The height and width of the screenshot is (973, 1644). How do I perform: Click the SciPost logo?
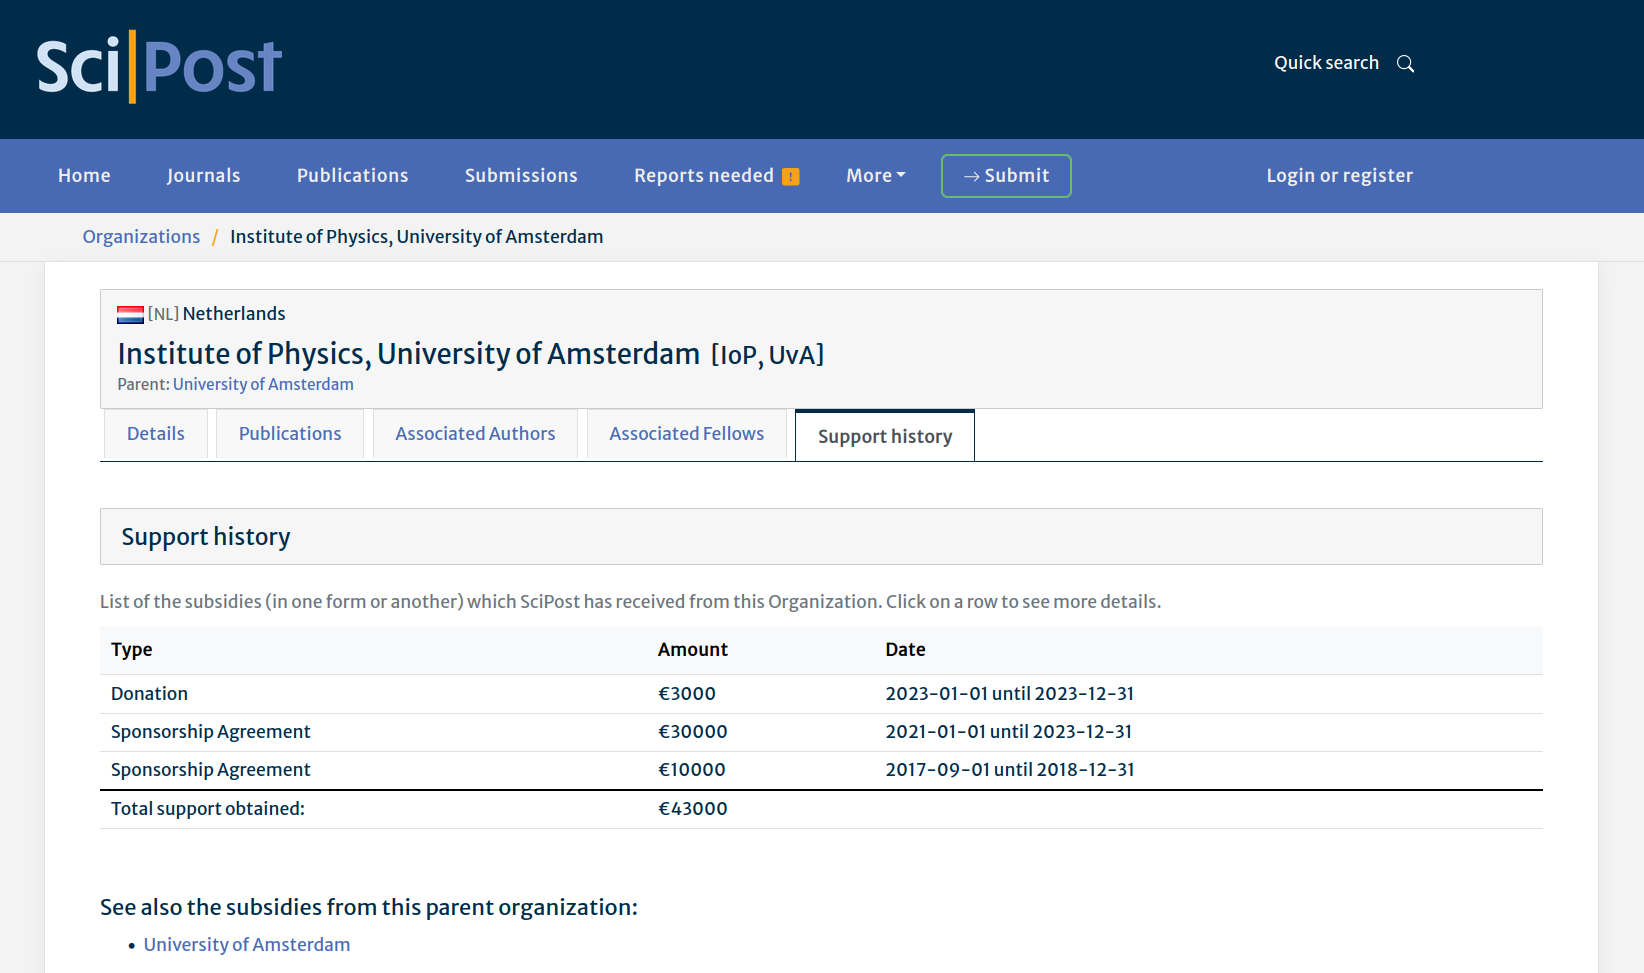coord(159,67)
